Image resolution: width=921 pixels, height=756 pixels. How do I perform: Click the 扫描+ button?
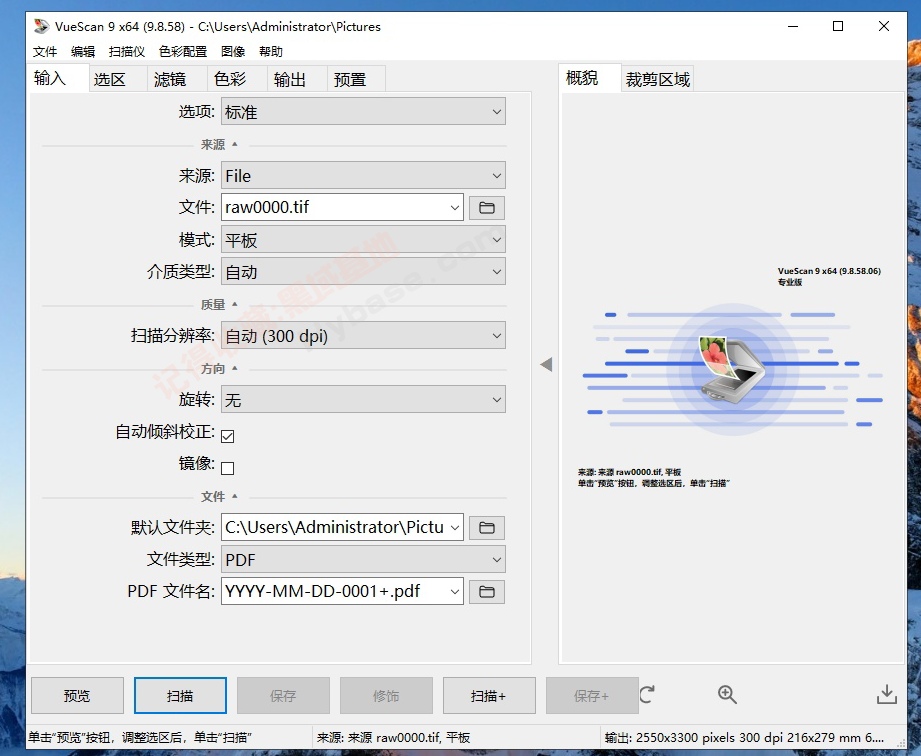coord(489,695)
